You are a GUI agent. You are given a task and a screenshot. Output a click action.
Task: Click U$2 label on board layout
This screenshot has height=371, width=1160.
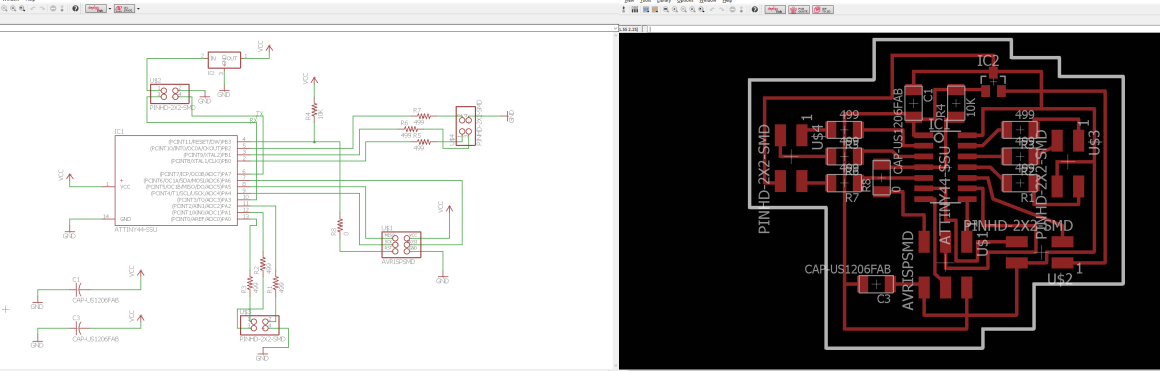click(x=1059, y=279)
